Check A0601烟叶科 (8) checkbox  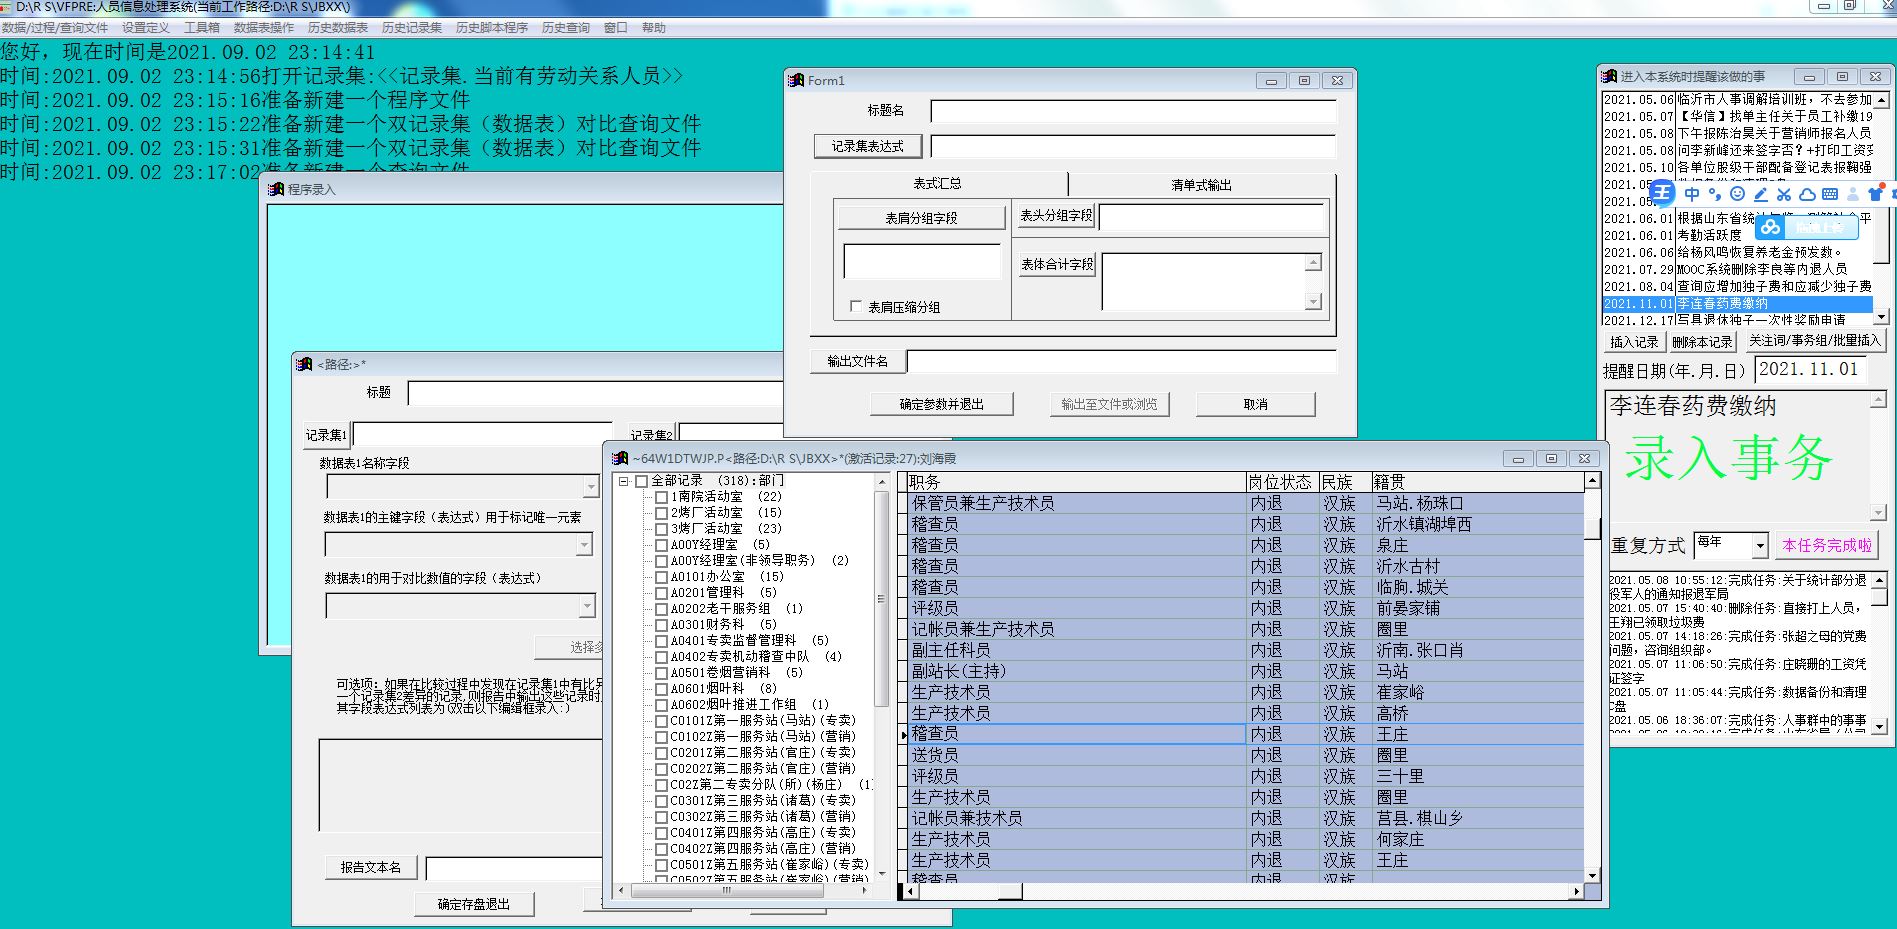pos(661,689)
